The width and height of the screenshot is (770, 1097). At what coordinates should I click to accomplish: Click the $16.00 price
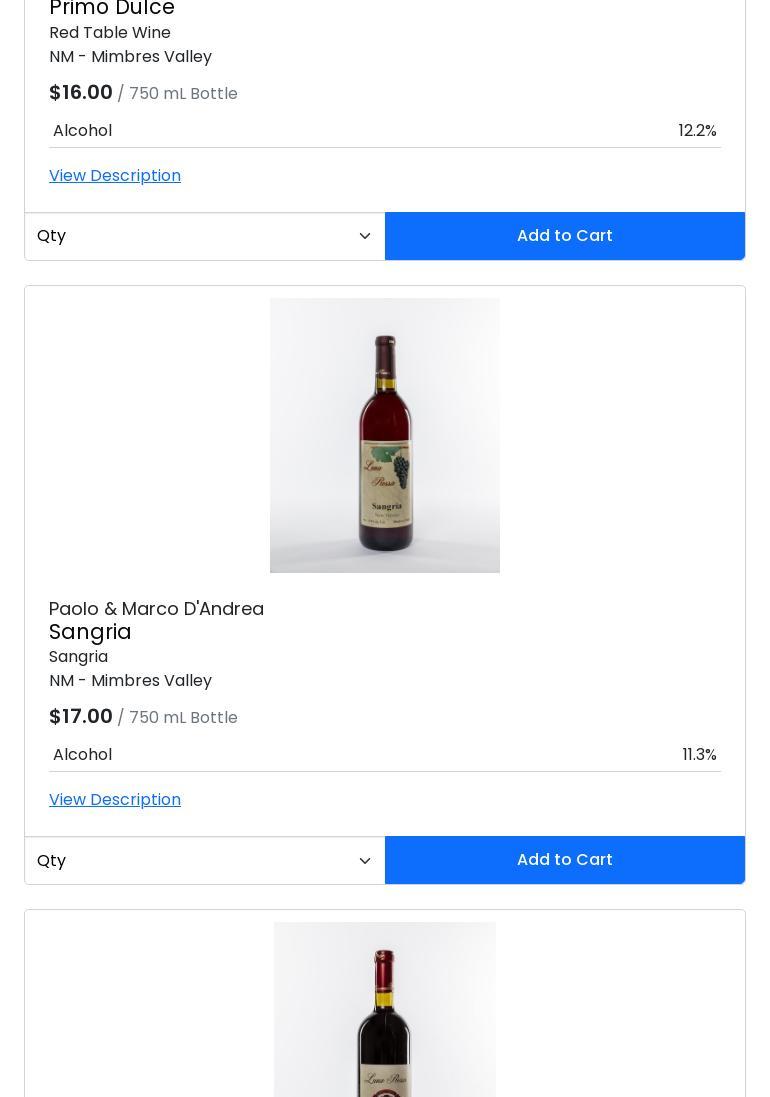tap(81, 93)
